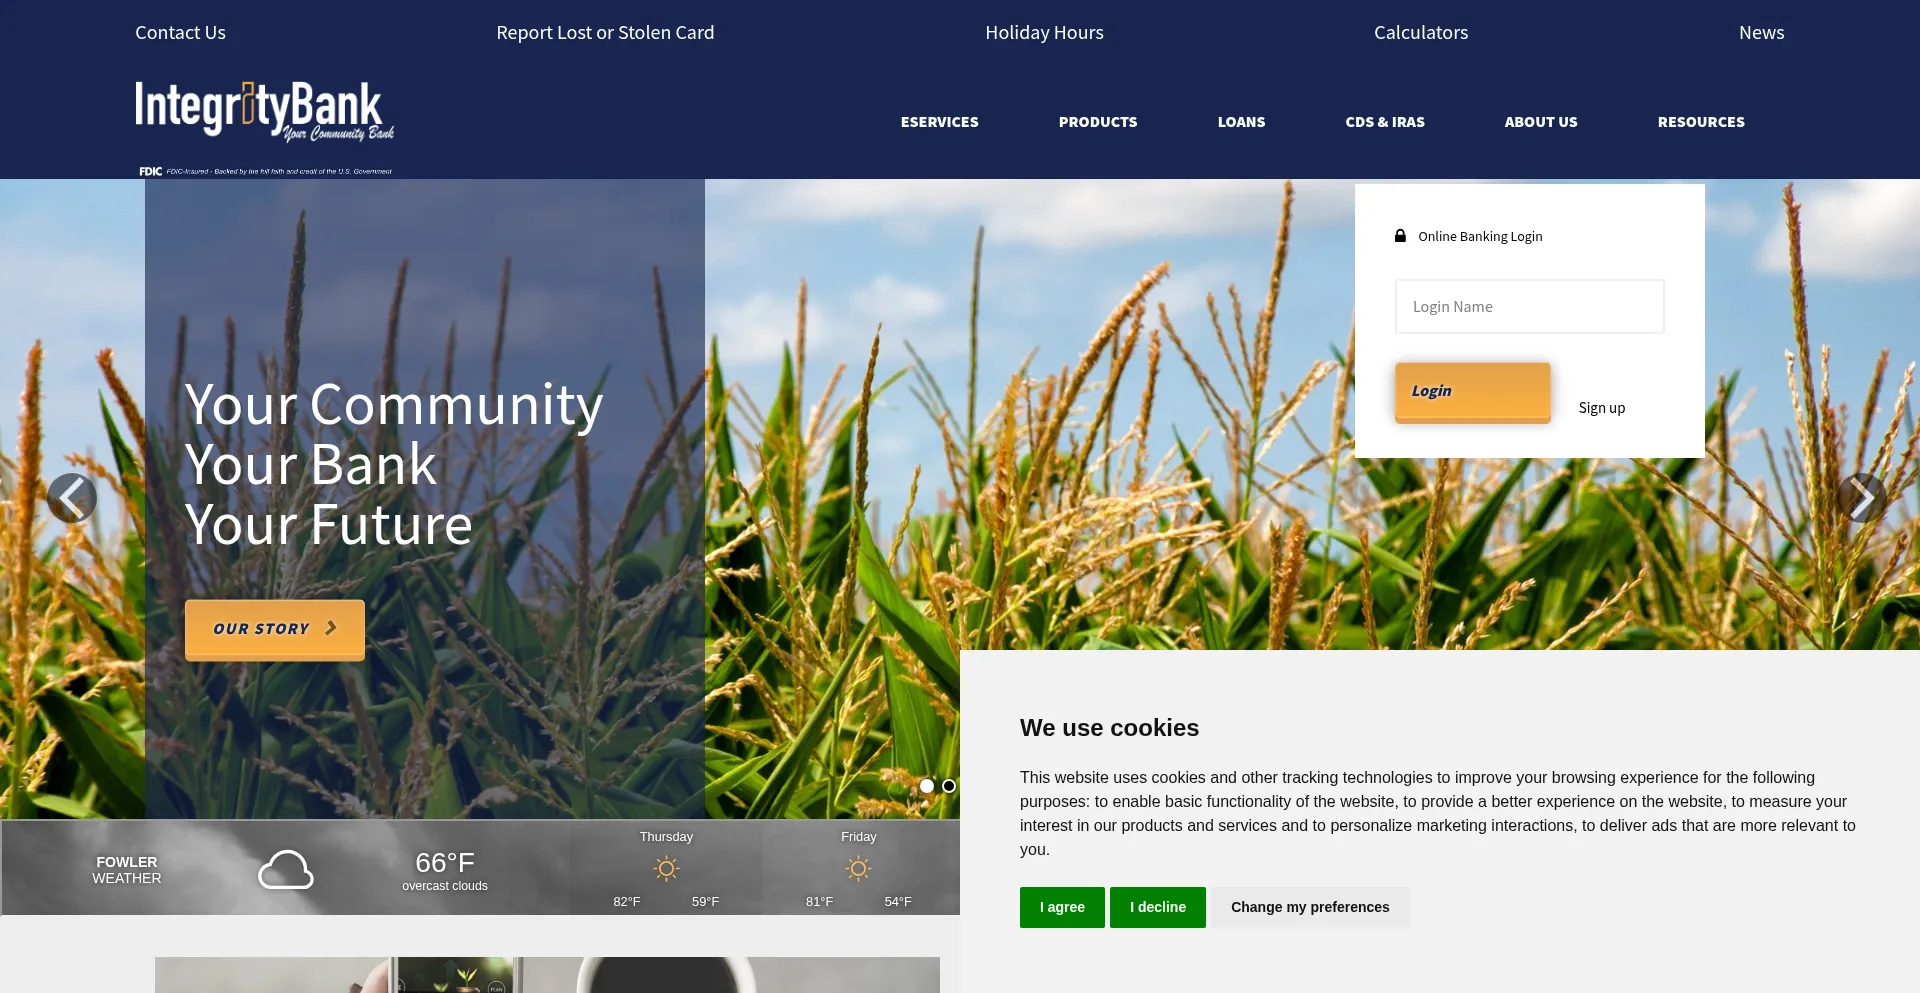
Task: Focus the Login Name field
Action: coord(1530,307)
